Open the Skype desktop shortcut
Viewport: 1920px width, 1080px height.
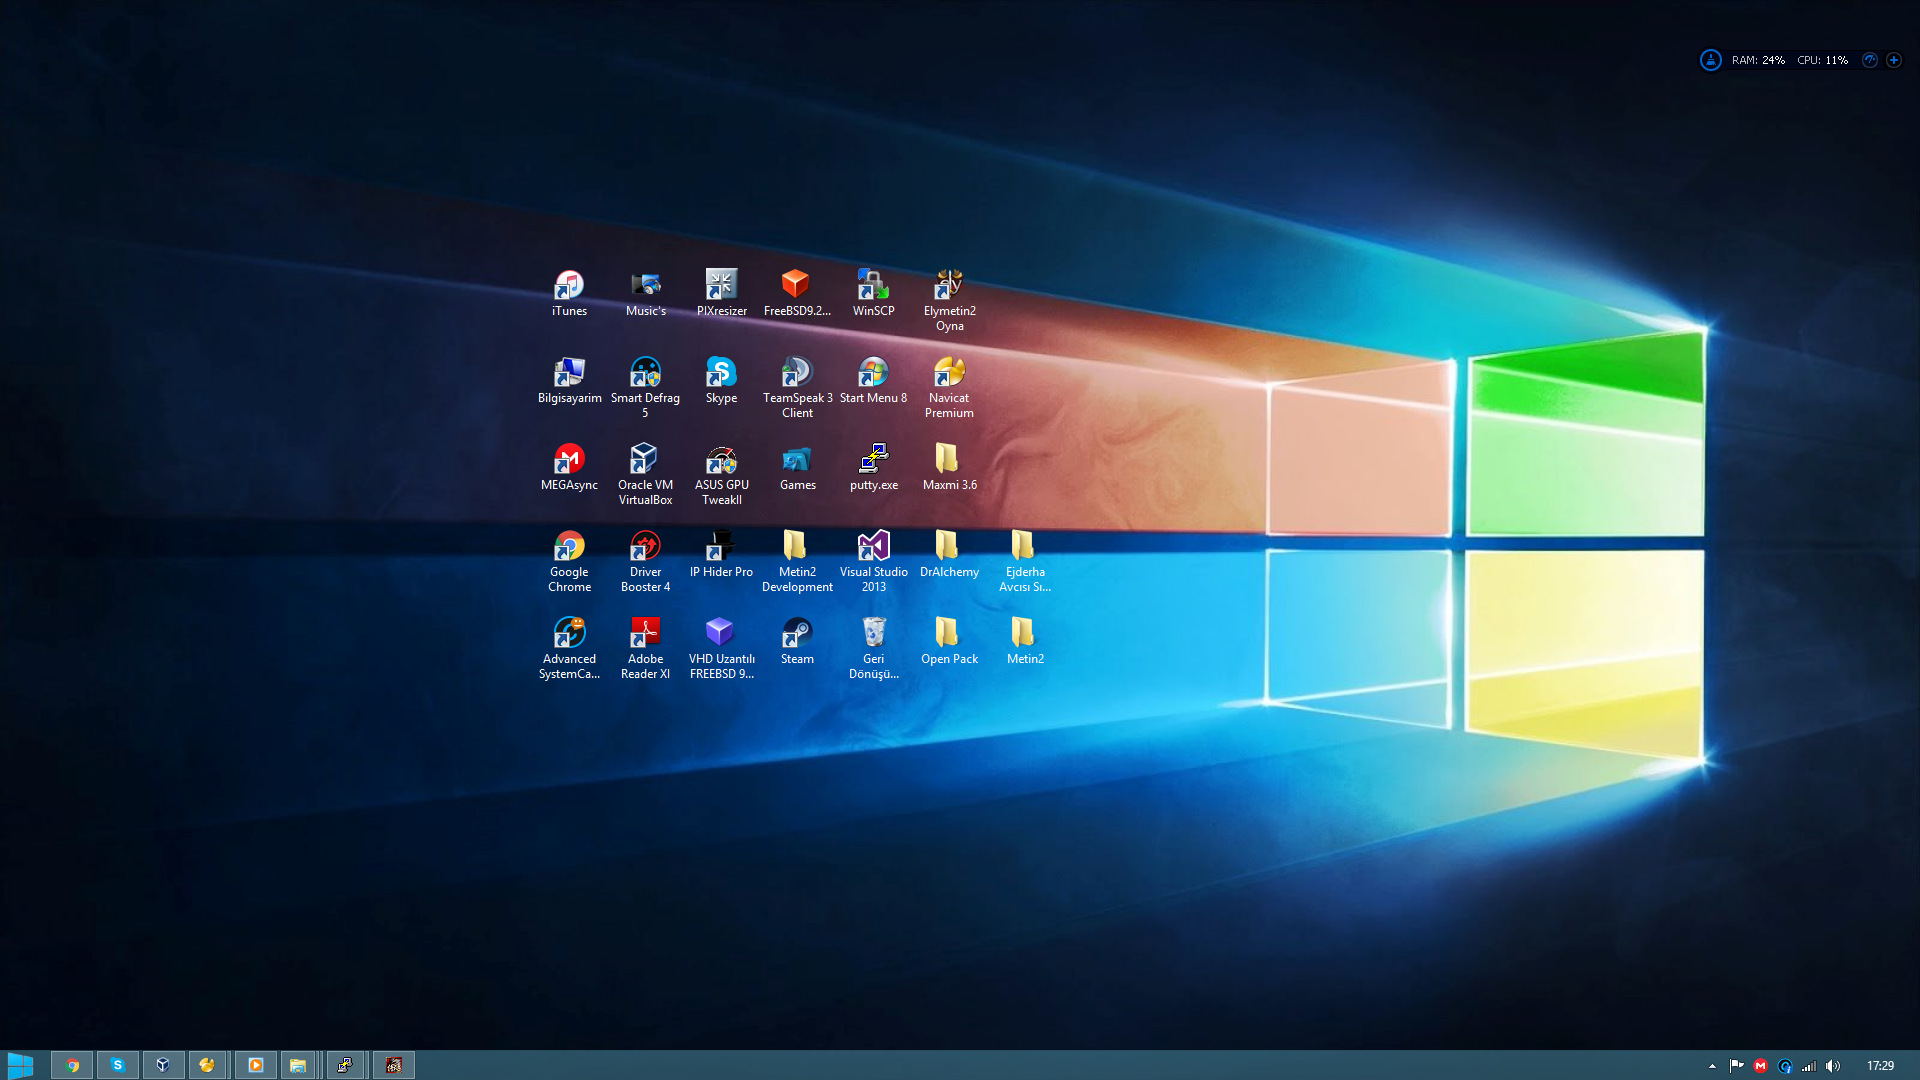[x=721, y=380]
